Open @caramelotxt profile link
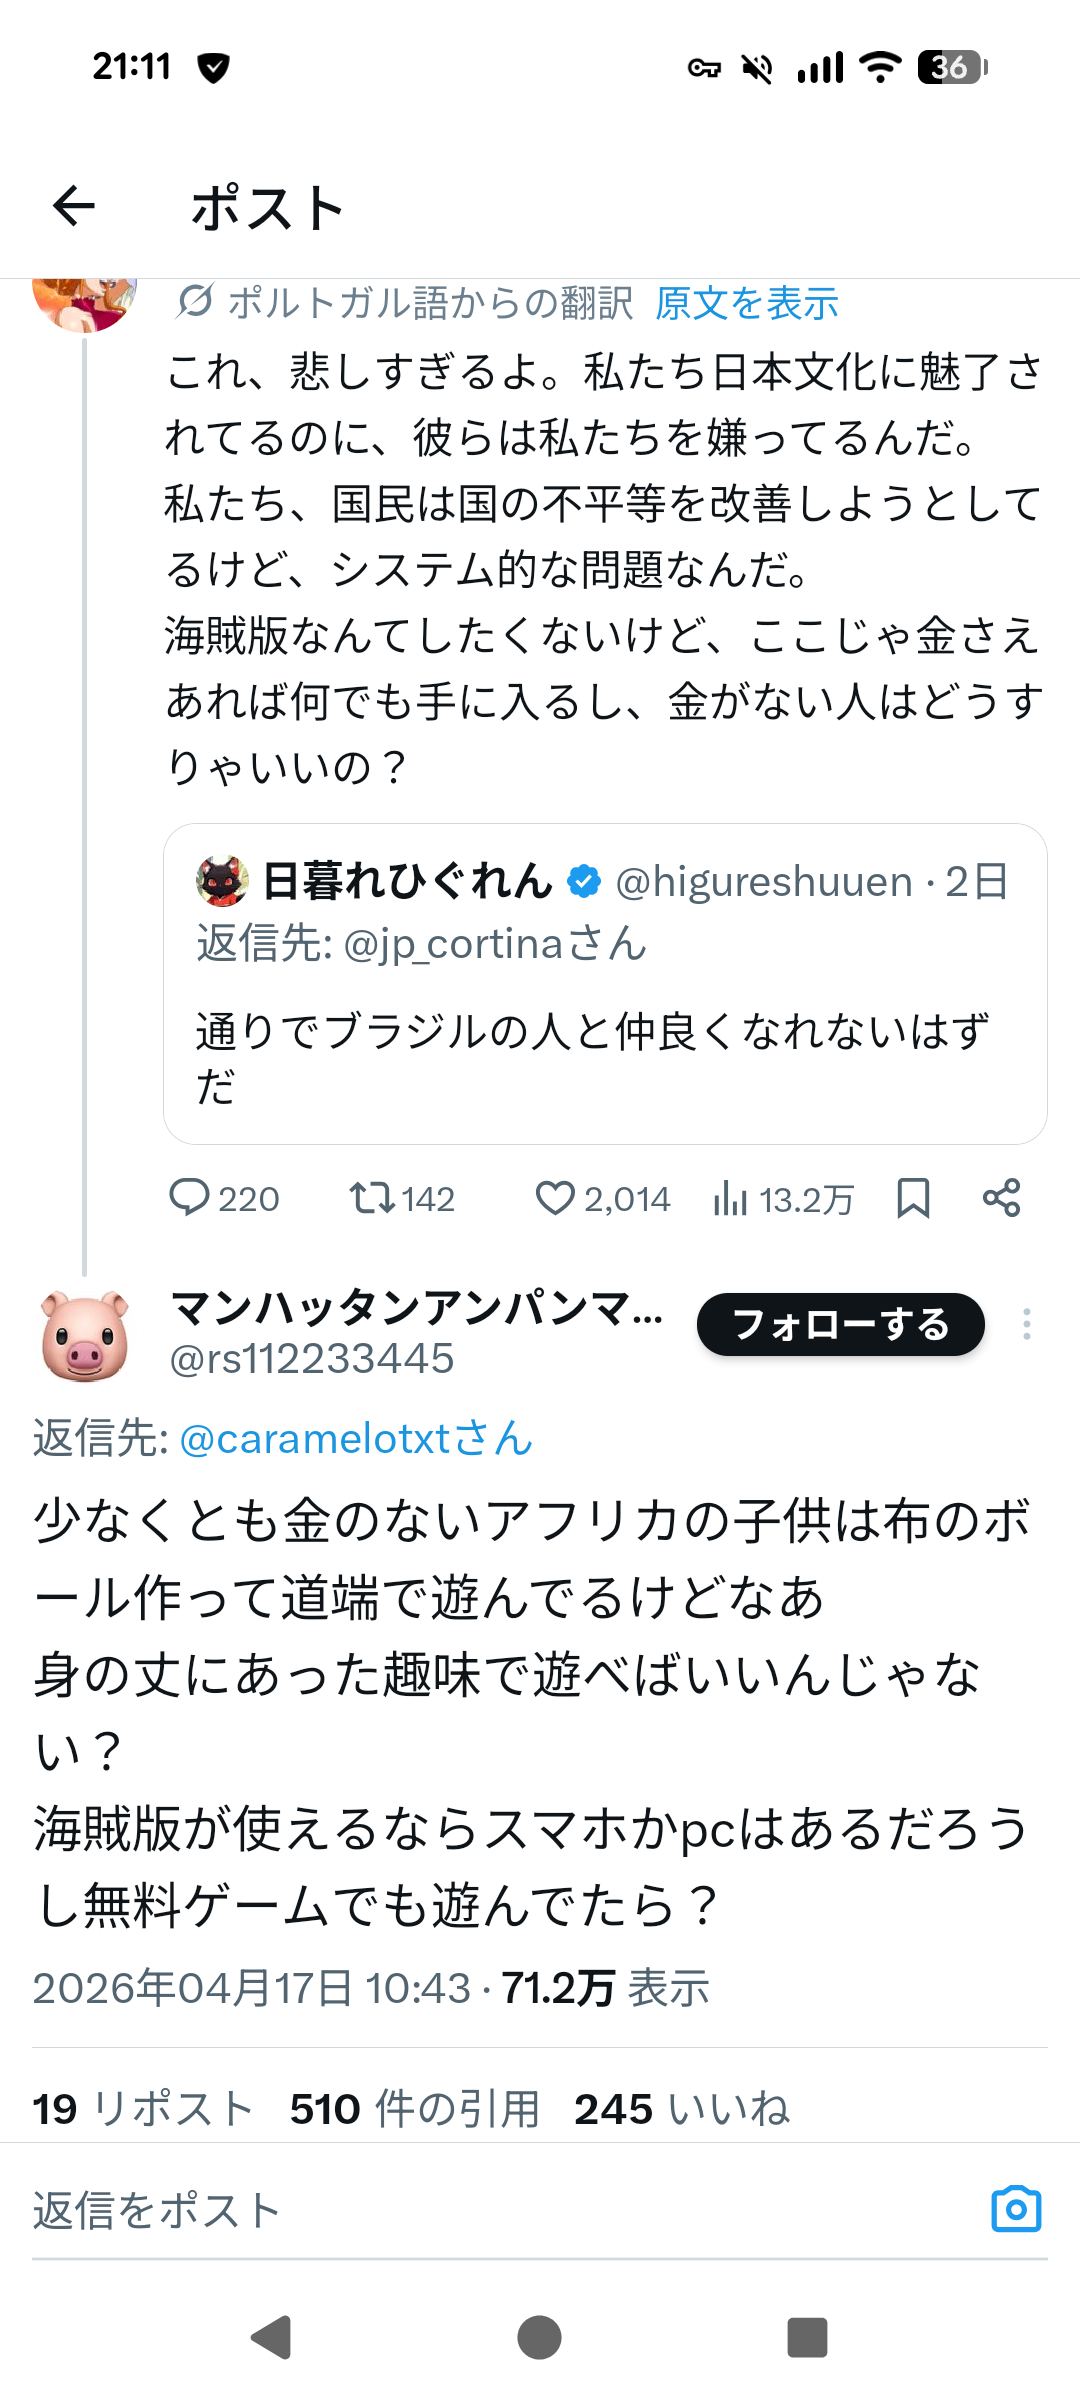Screen dimensions: 1080x2400 pyautogui.click(x=356, y=1439)
